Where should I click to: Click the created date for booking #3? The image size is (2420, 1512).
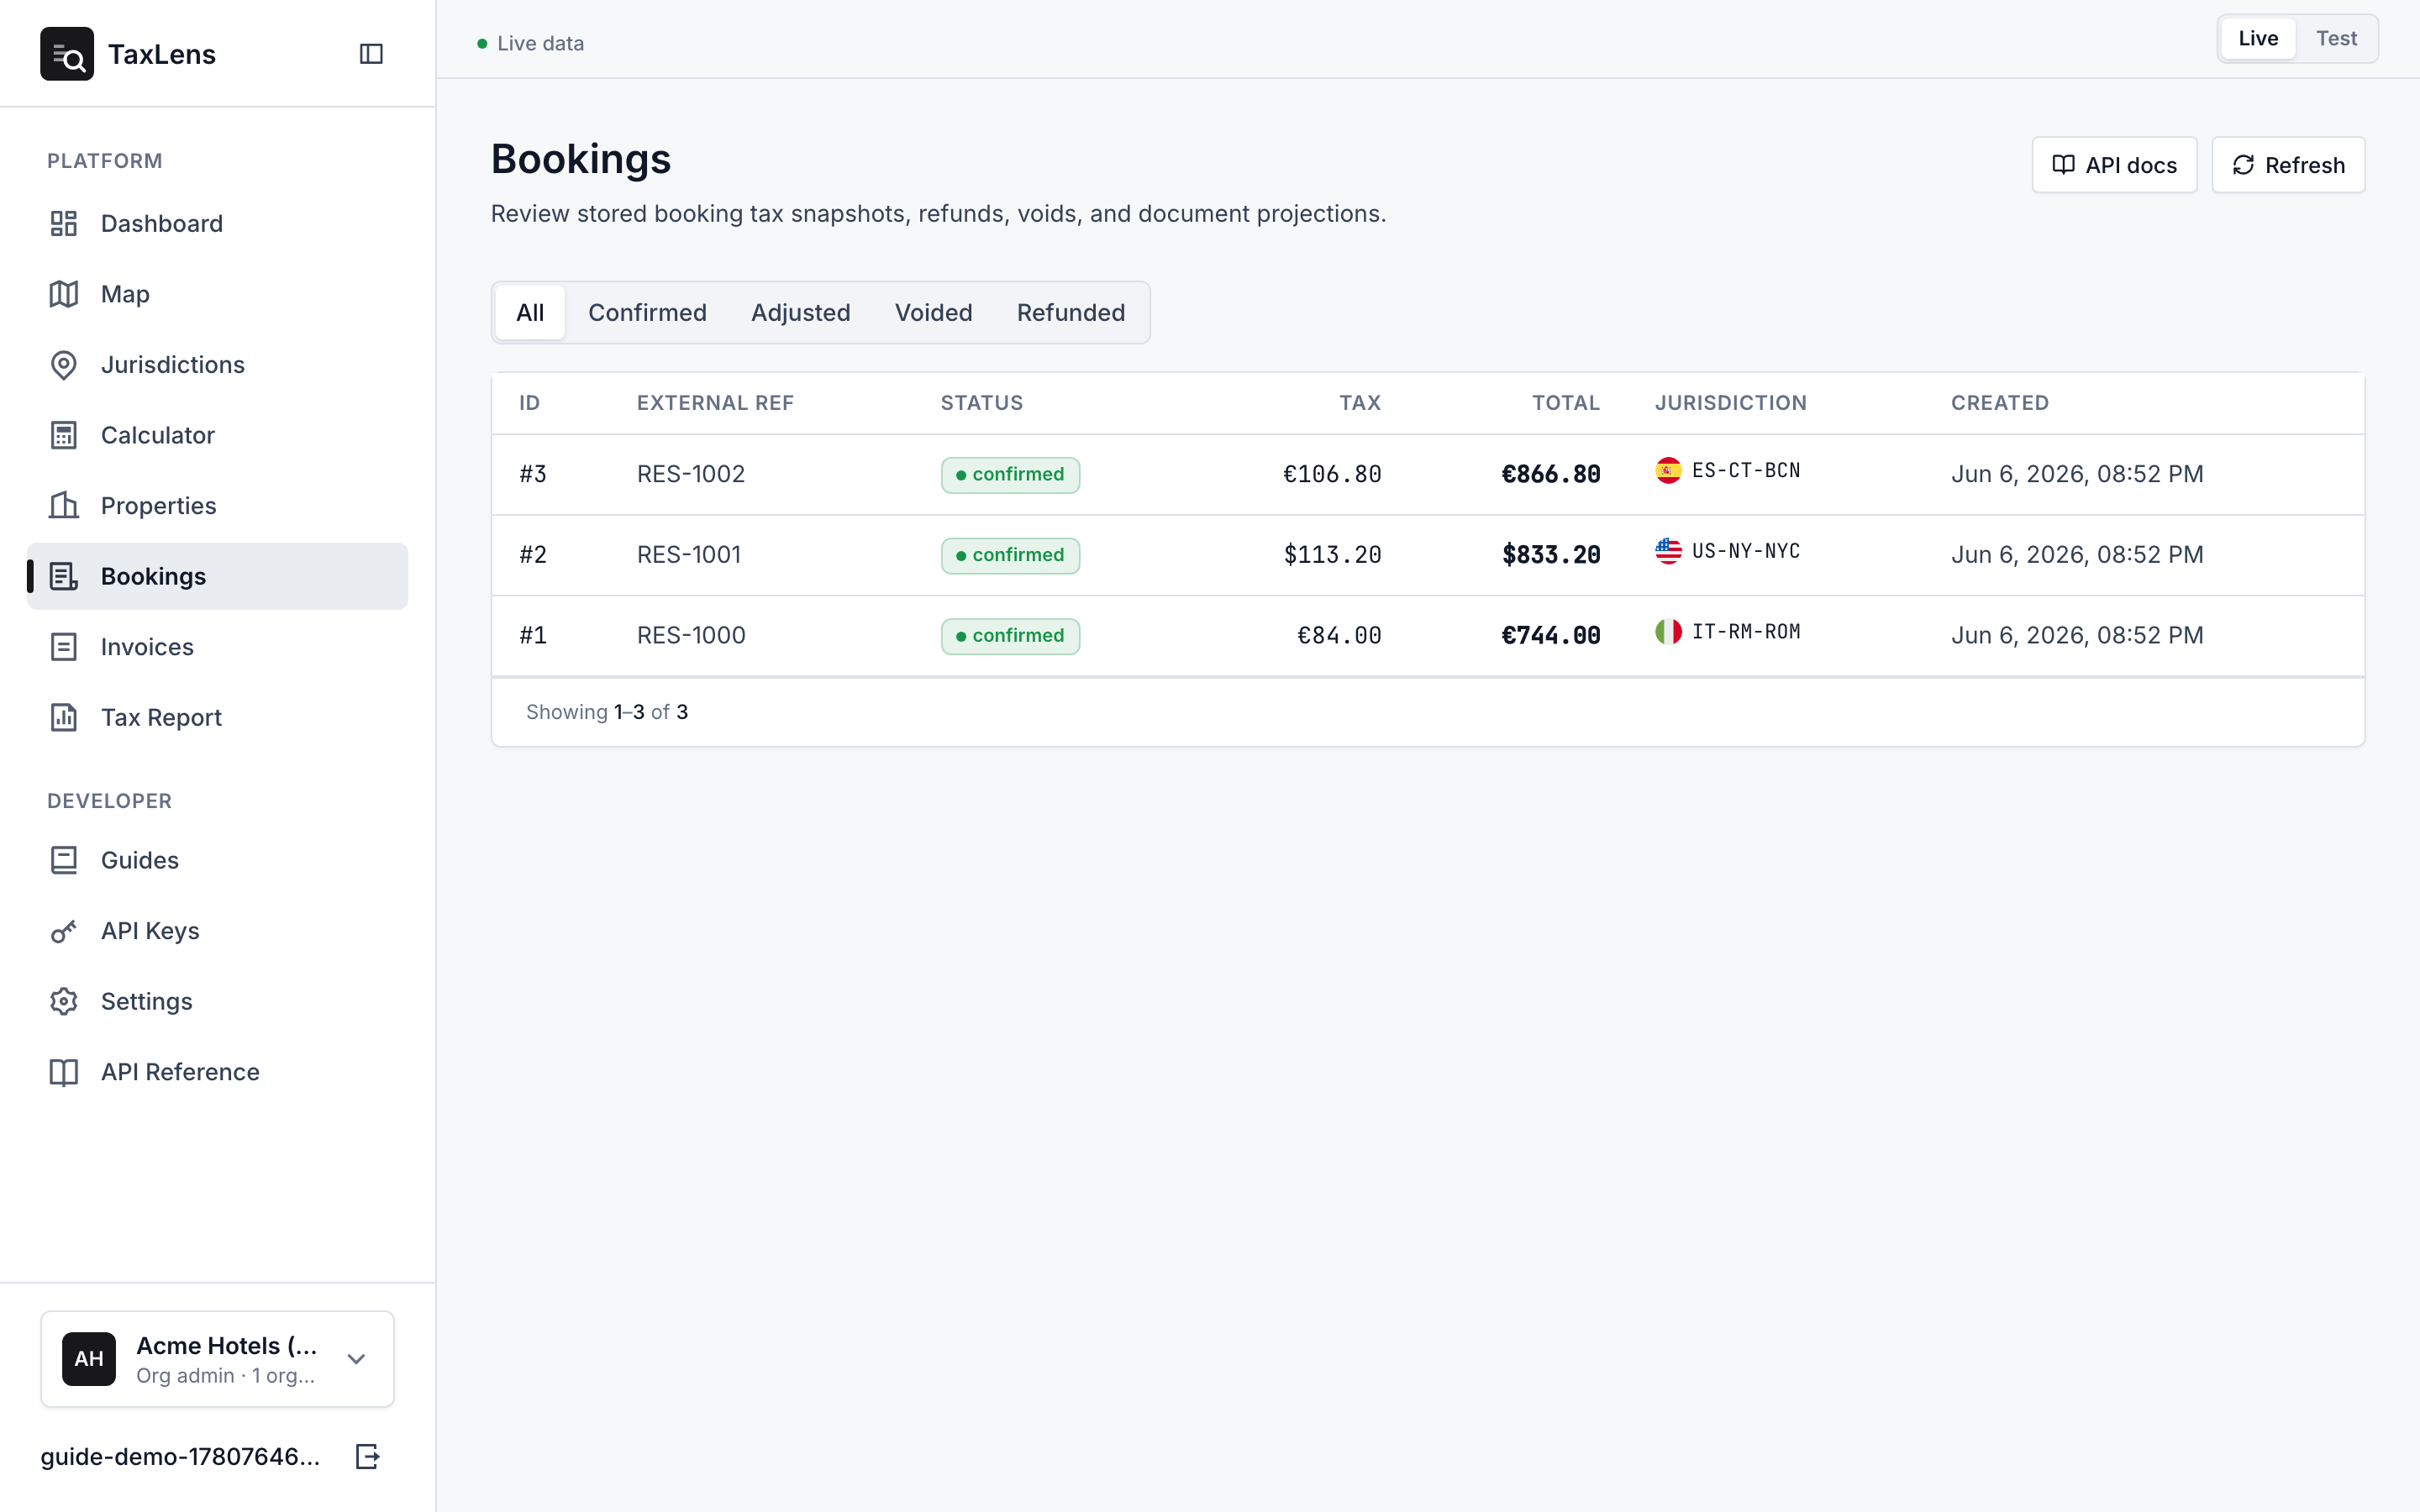click(x=2077, y=474)
